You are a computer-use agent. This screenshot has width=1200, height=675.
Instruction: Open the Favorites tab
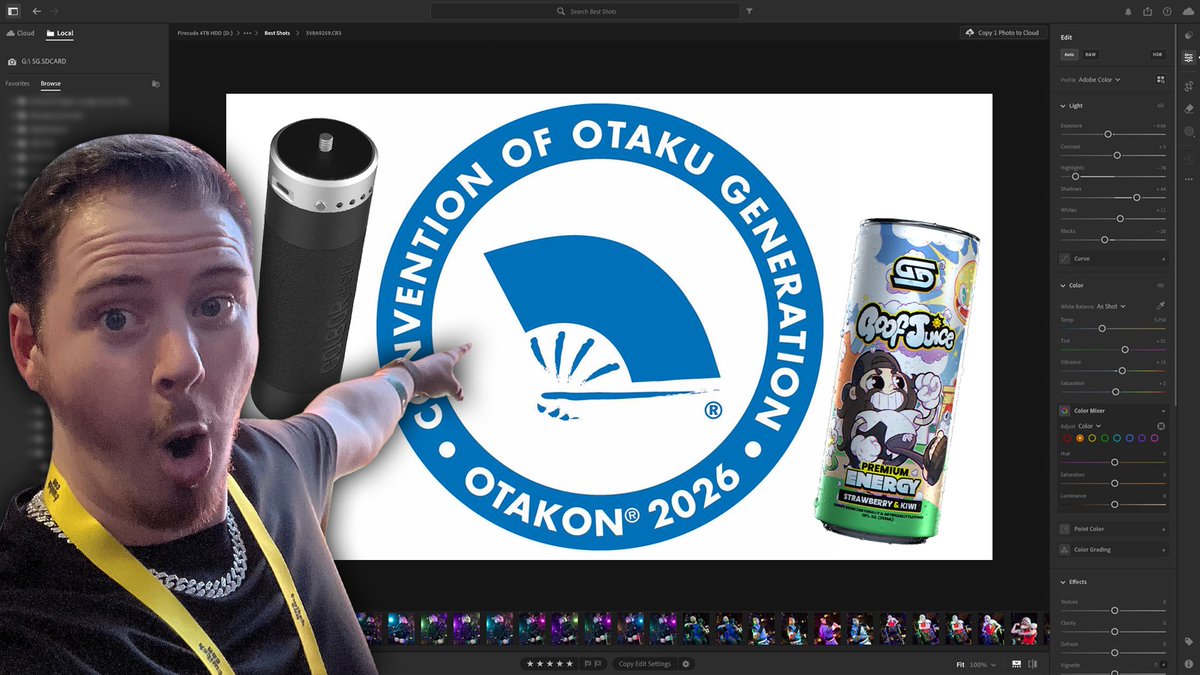tap(18, 84)
